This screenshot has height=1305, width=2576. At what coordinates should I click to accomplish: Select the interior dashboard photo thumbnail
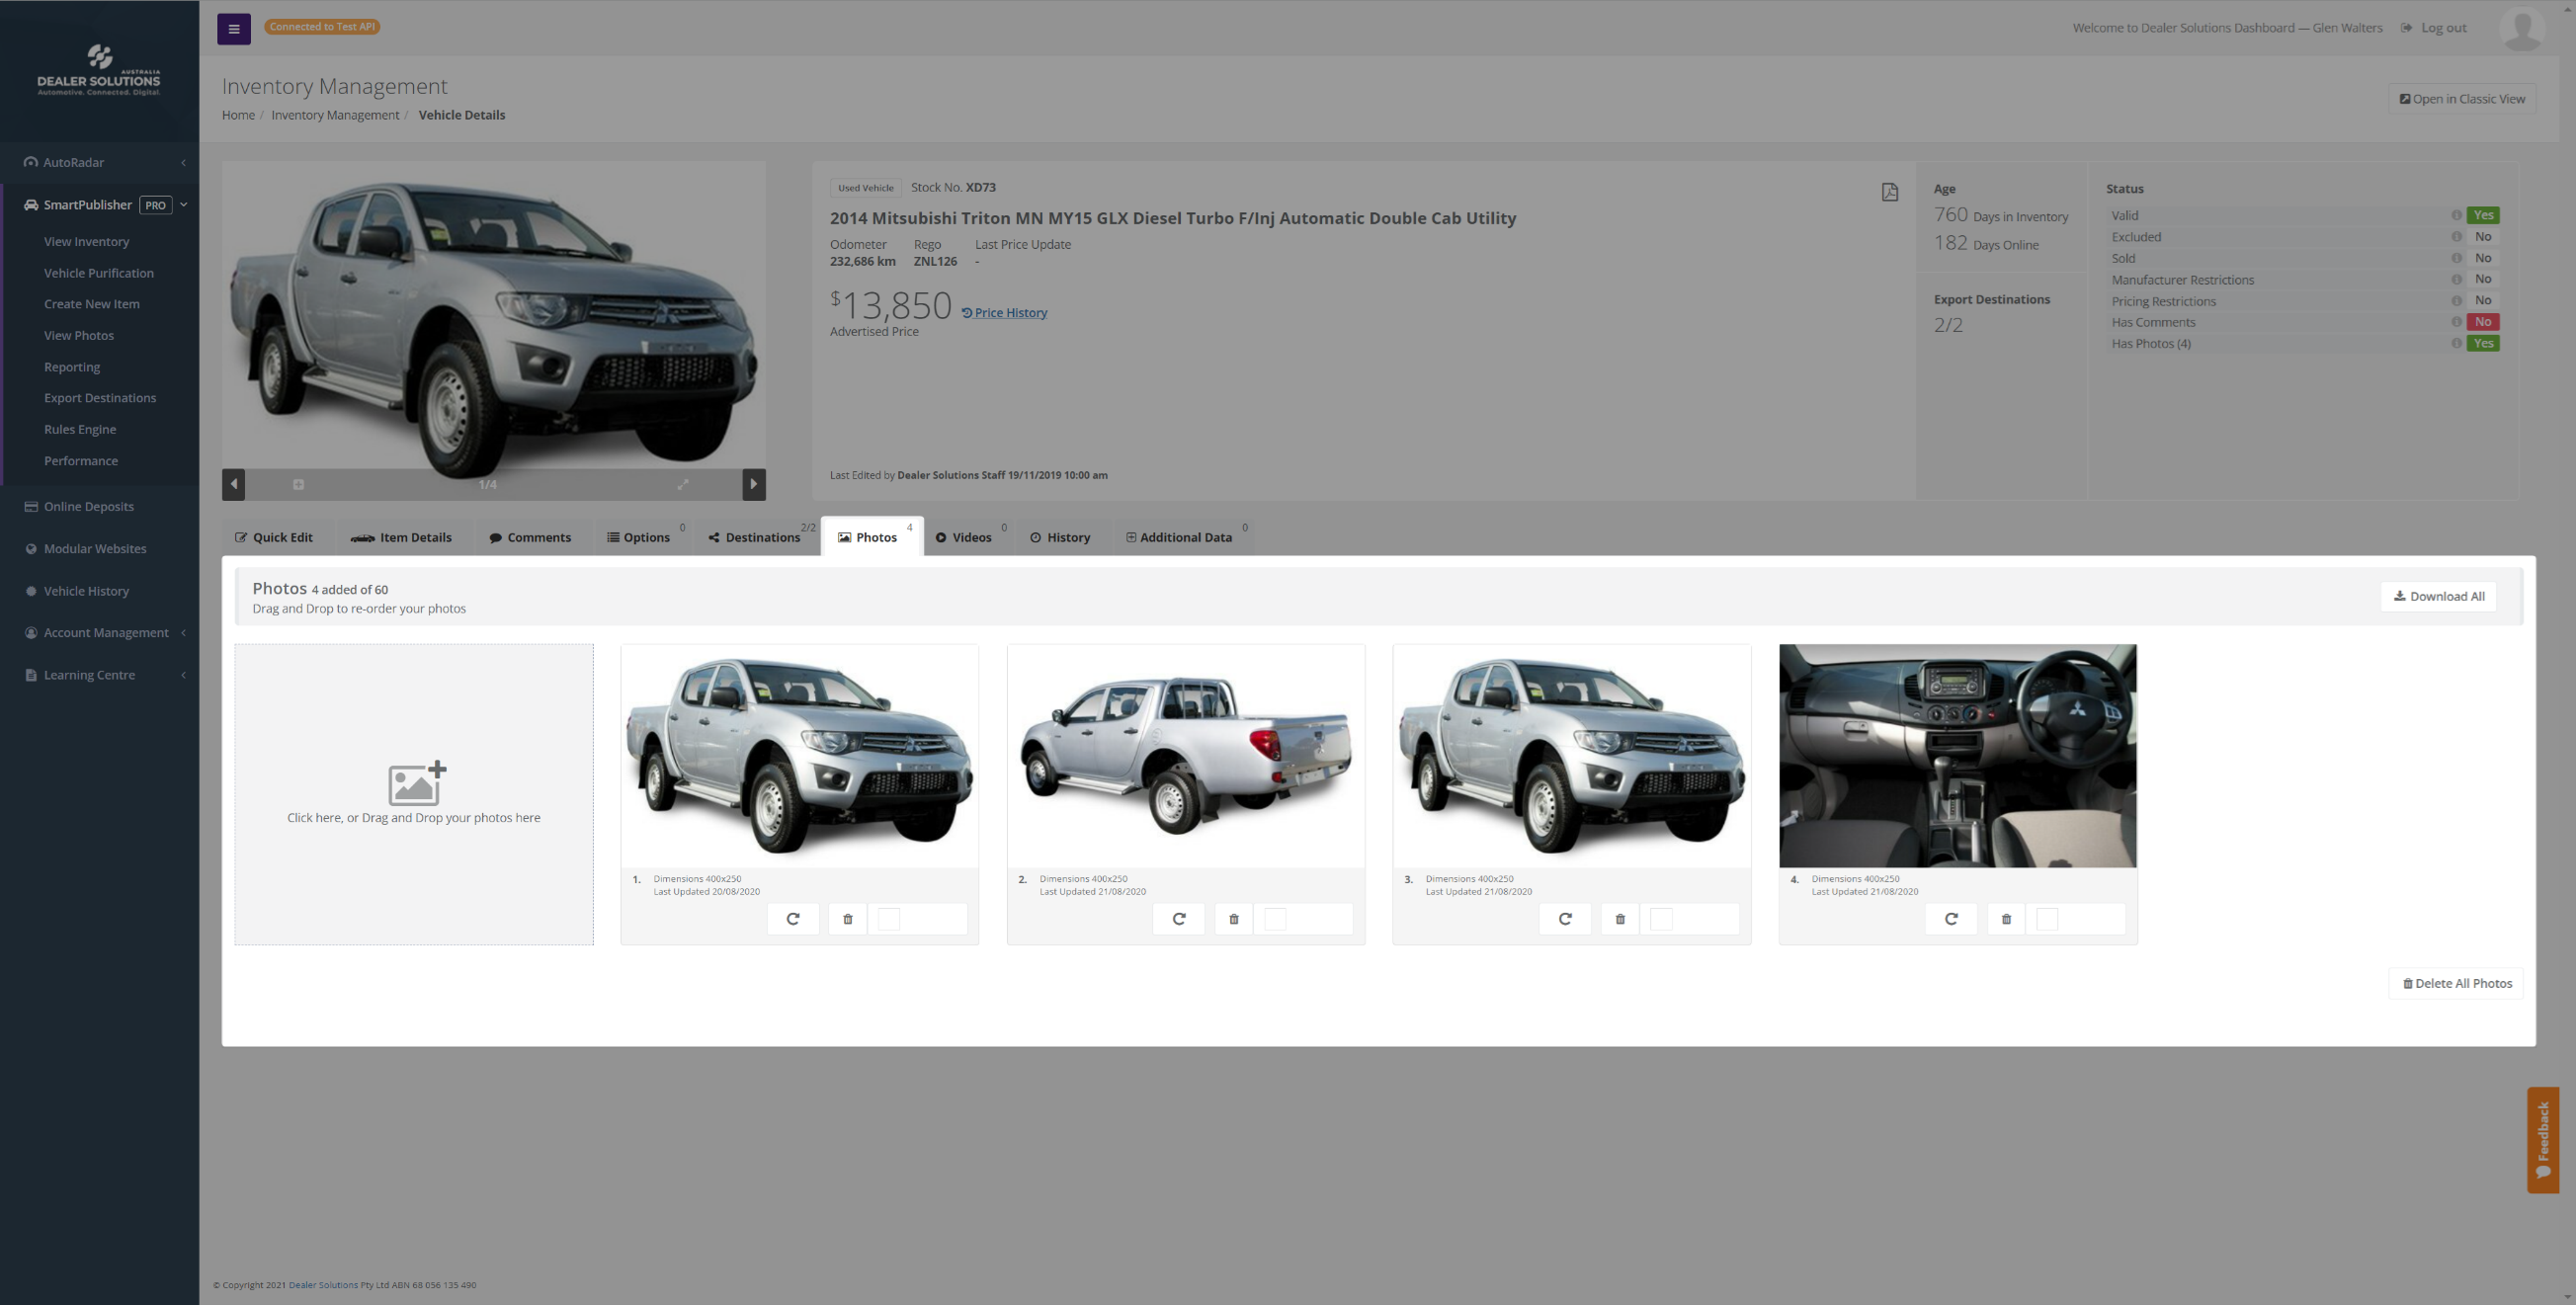(1958, 756)
